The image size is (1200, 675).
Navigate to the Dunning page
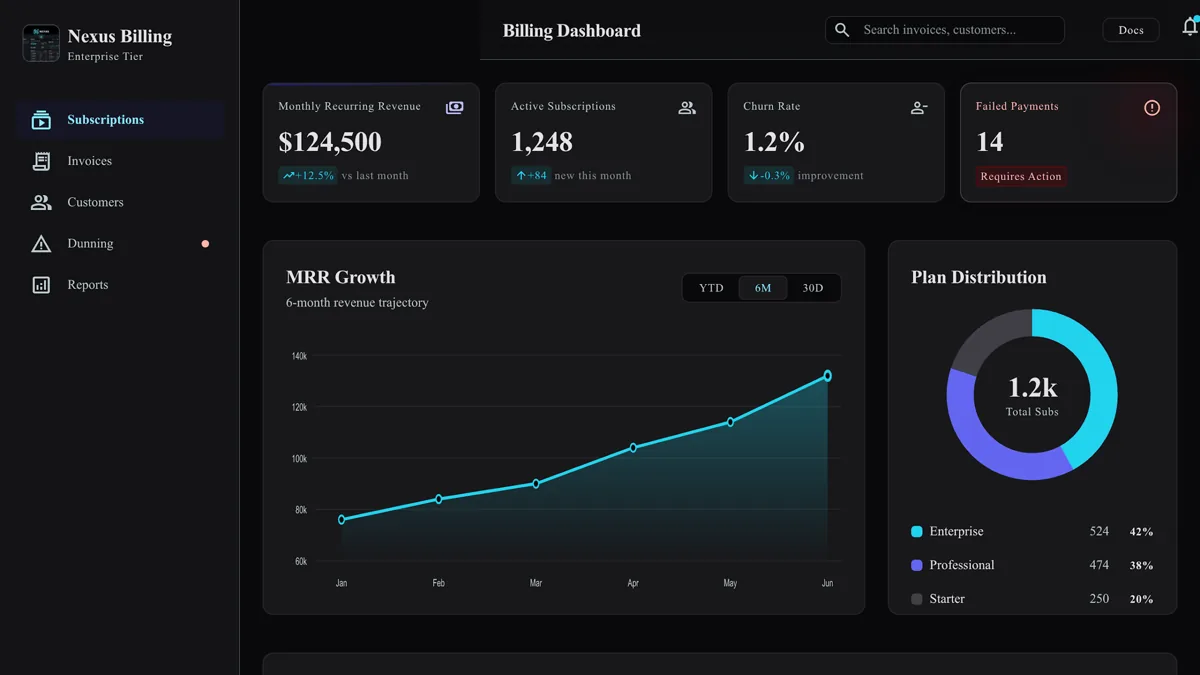tap(120, 244)
